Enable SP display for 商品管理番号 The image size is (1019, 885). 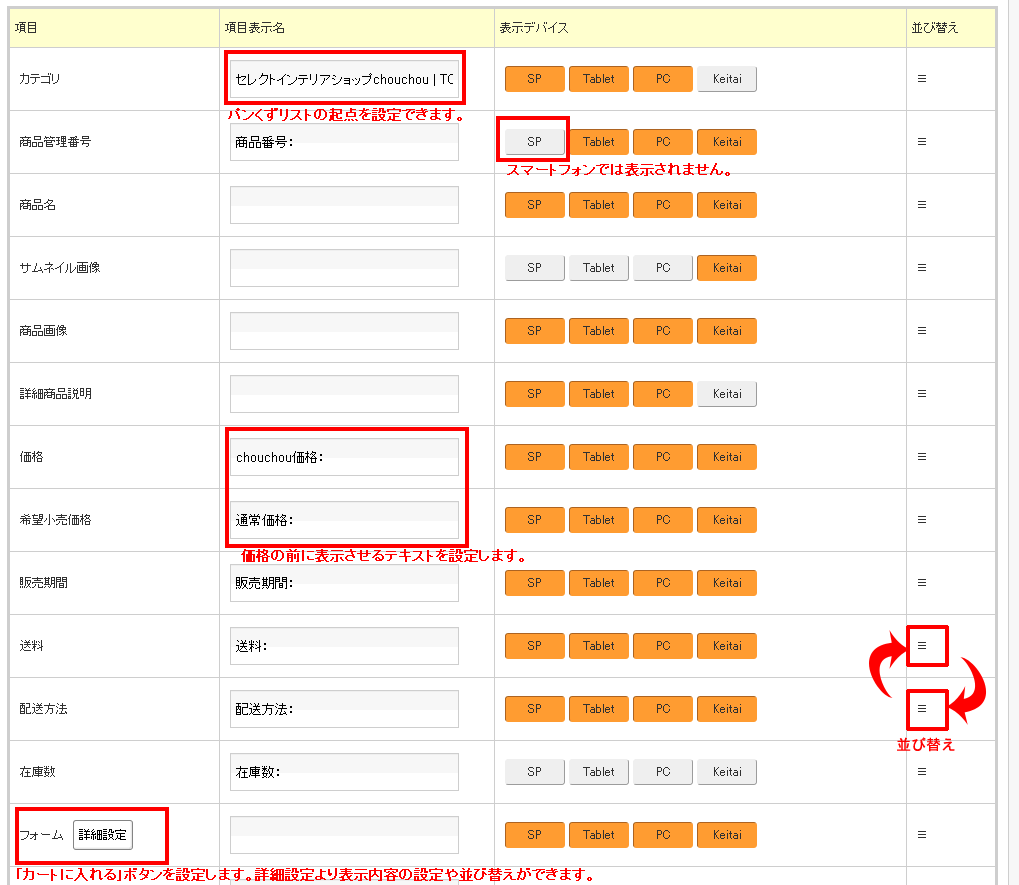[534, 142]
